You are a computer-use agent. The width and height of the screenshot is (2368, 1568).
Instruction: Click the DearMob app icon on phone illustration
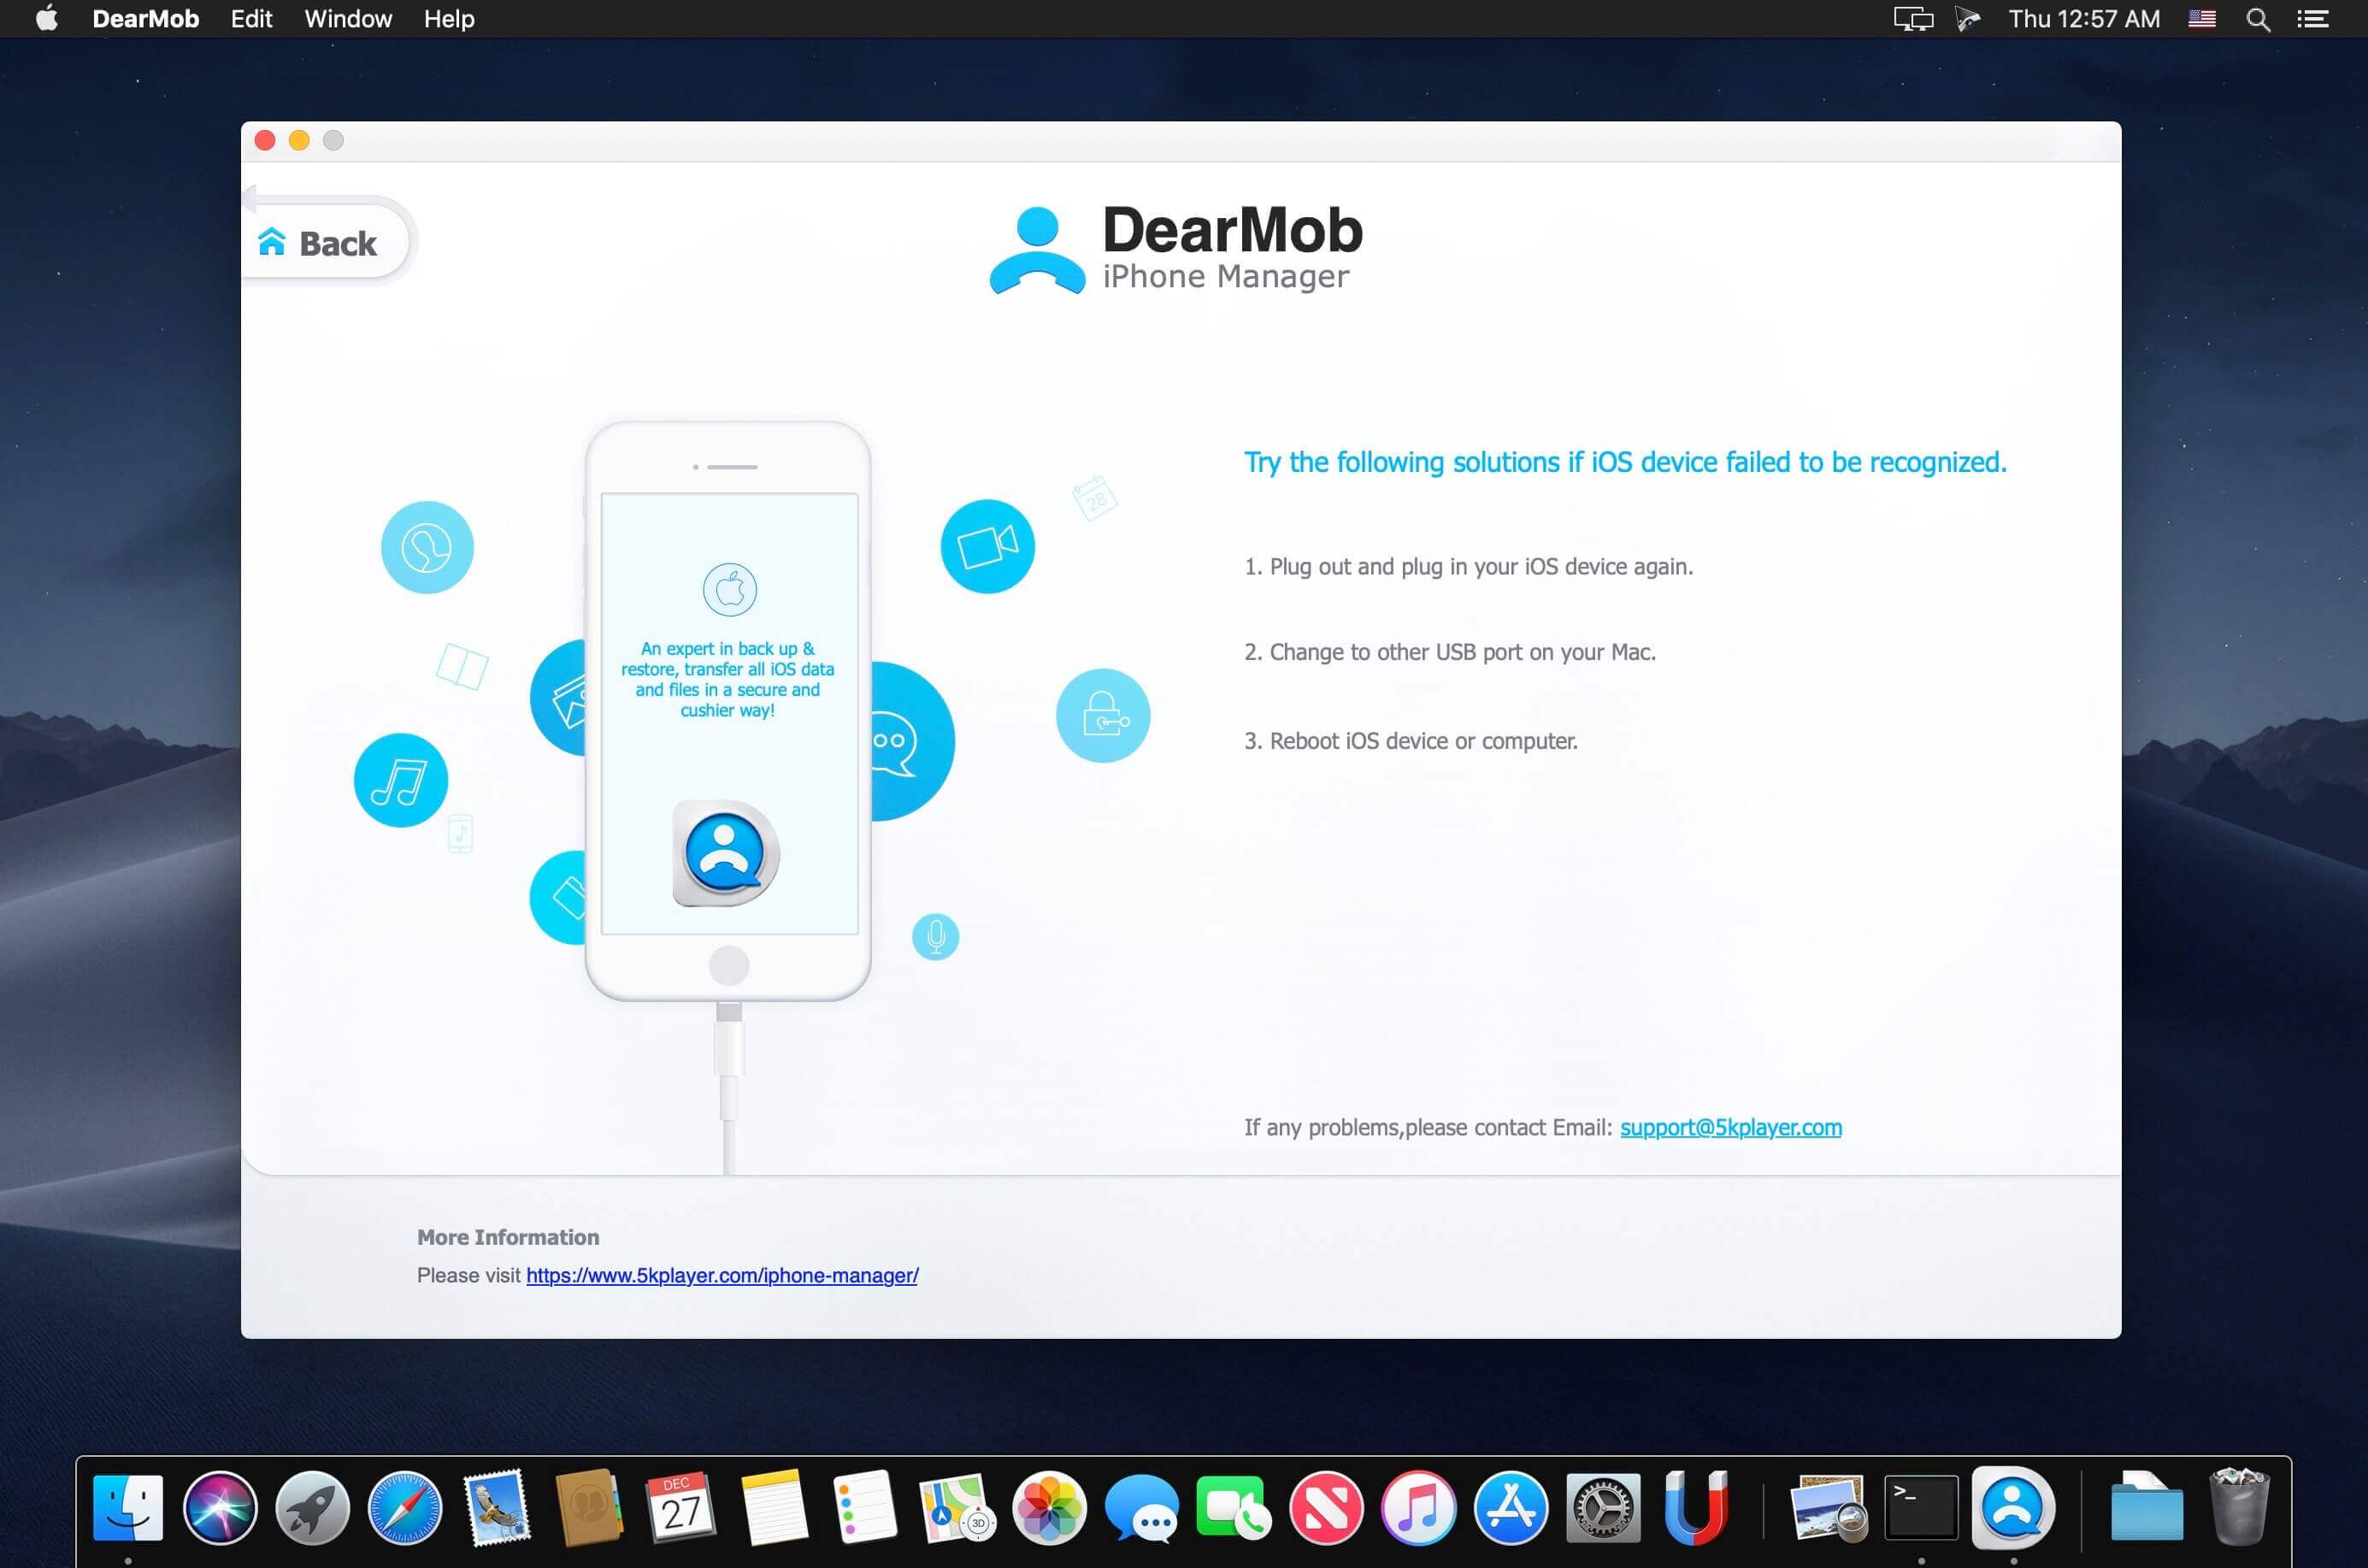(726, 853)
